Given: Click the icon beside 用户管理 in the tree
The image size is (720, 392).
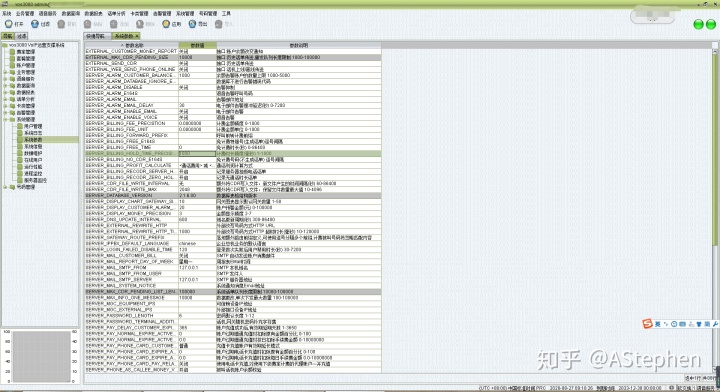Looking at the screenshot, I should pyautogui.click(x=20, y=126).
